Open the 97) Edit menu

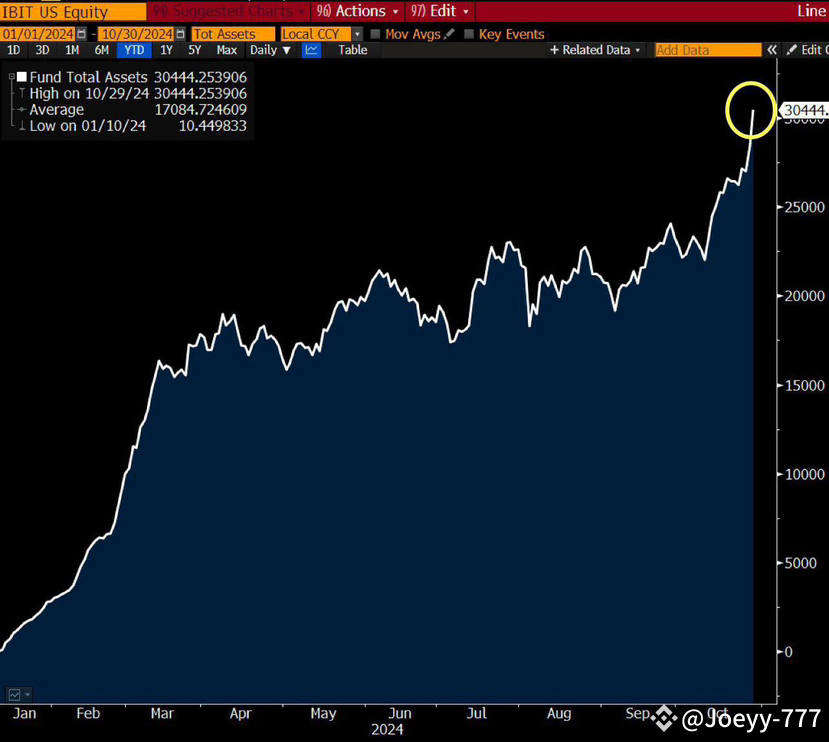440,11
